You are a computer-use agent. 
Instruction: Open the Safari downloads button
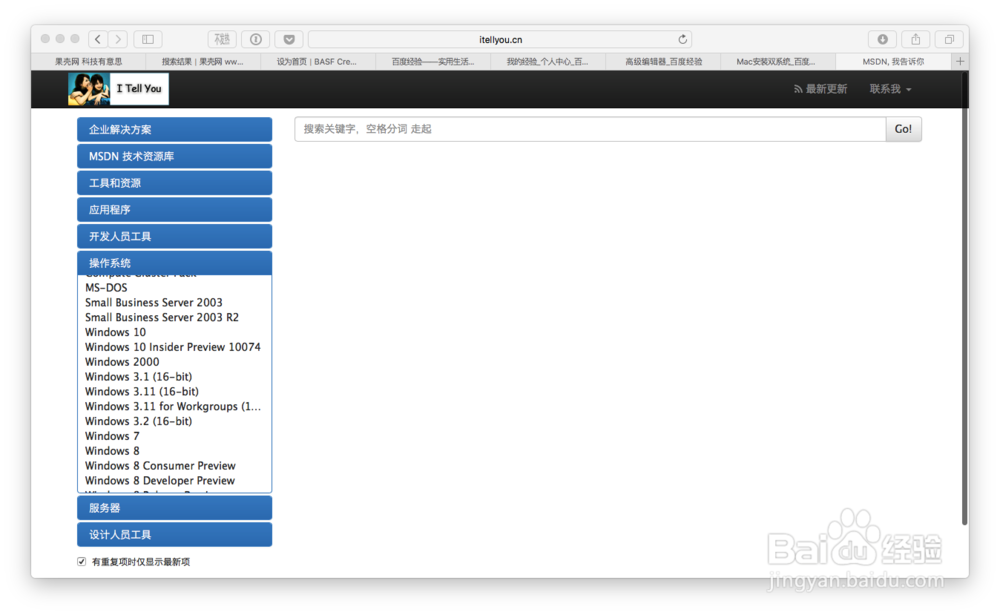[883, 39]
